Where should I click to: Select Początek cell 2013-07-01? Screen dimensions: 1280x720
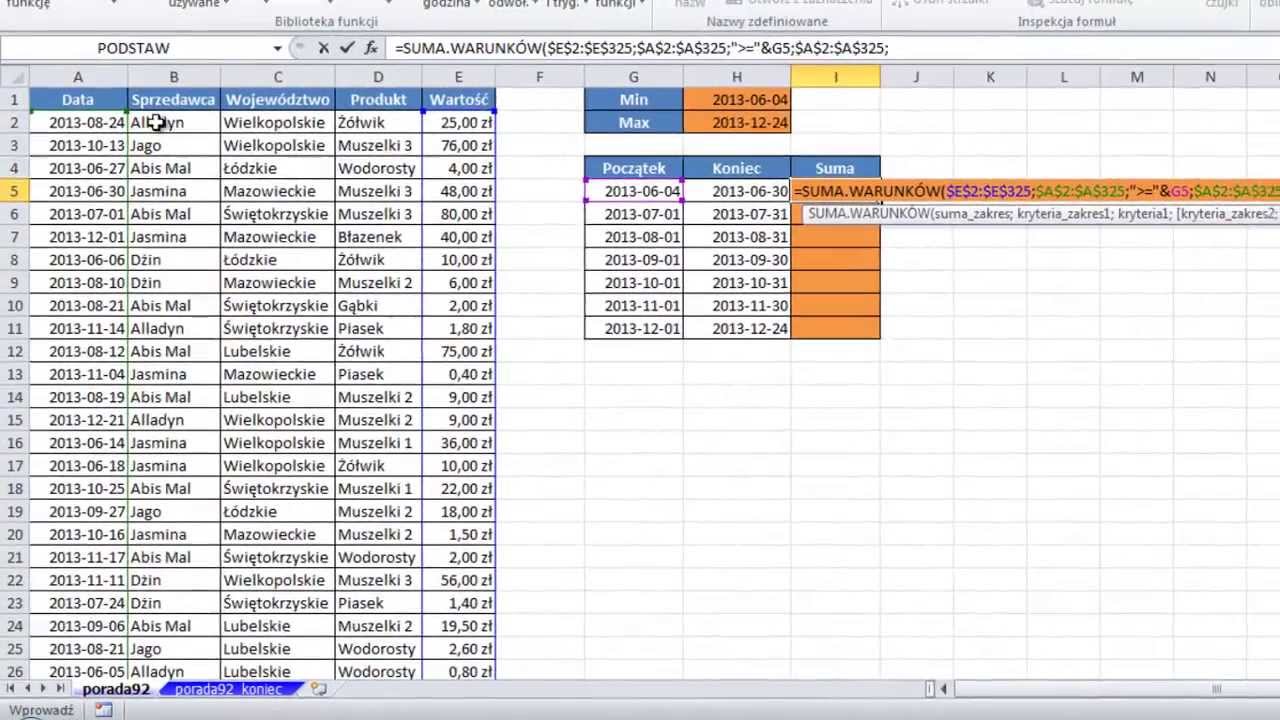click(x=634, y=214)
